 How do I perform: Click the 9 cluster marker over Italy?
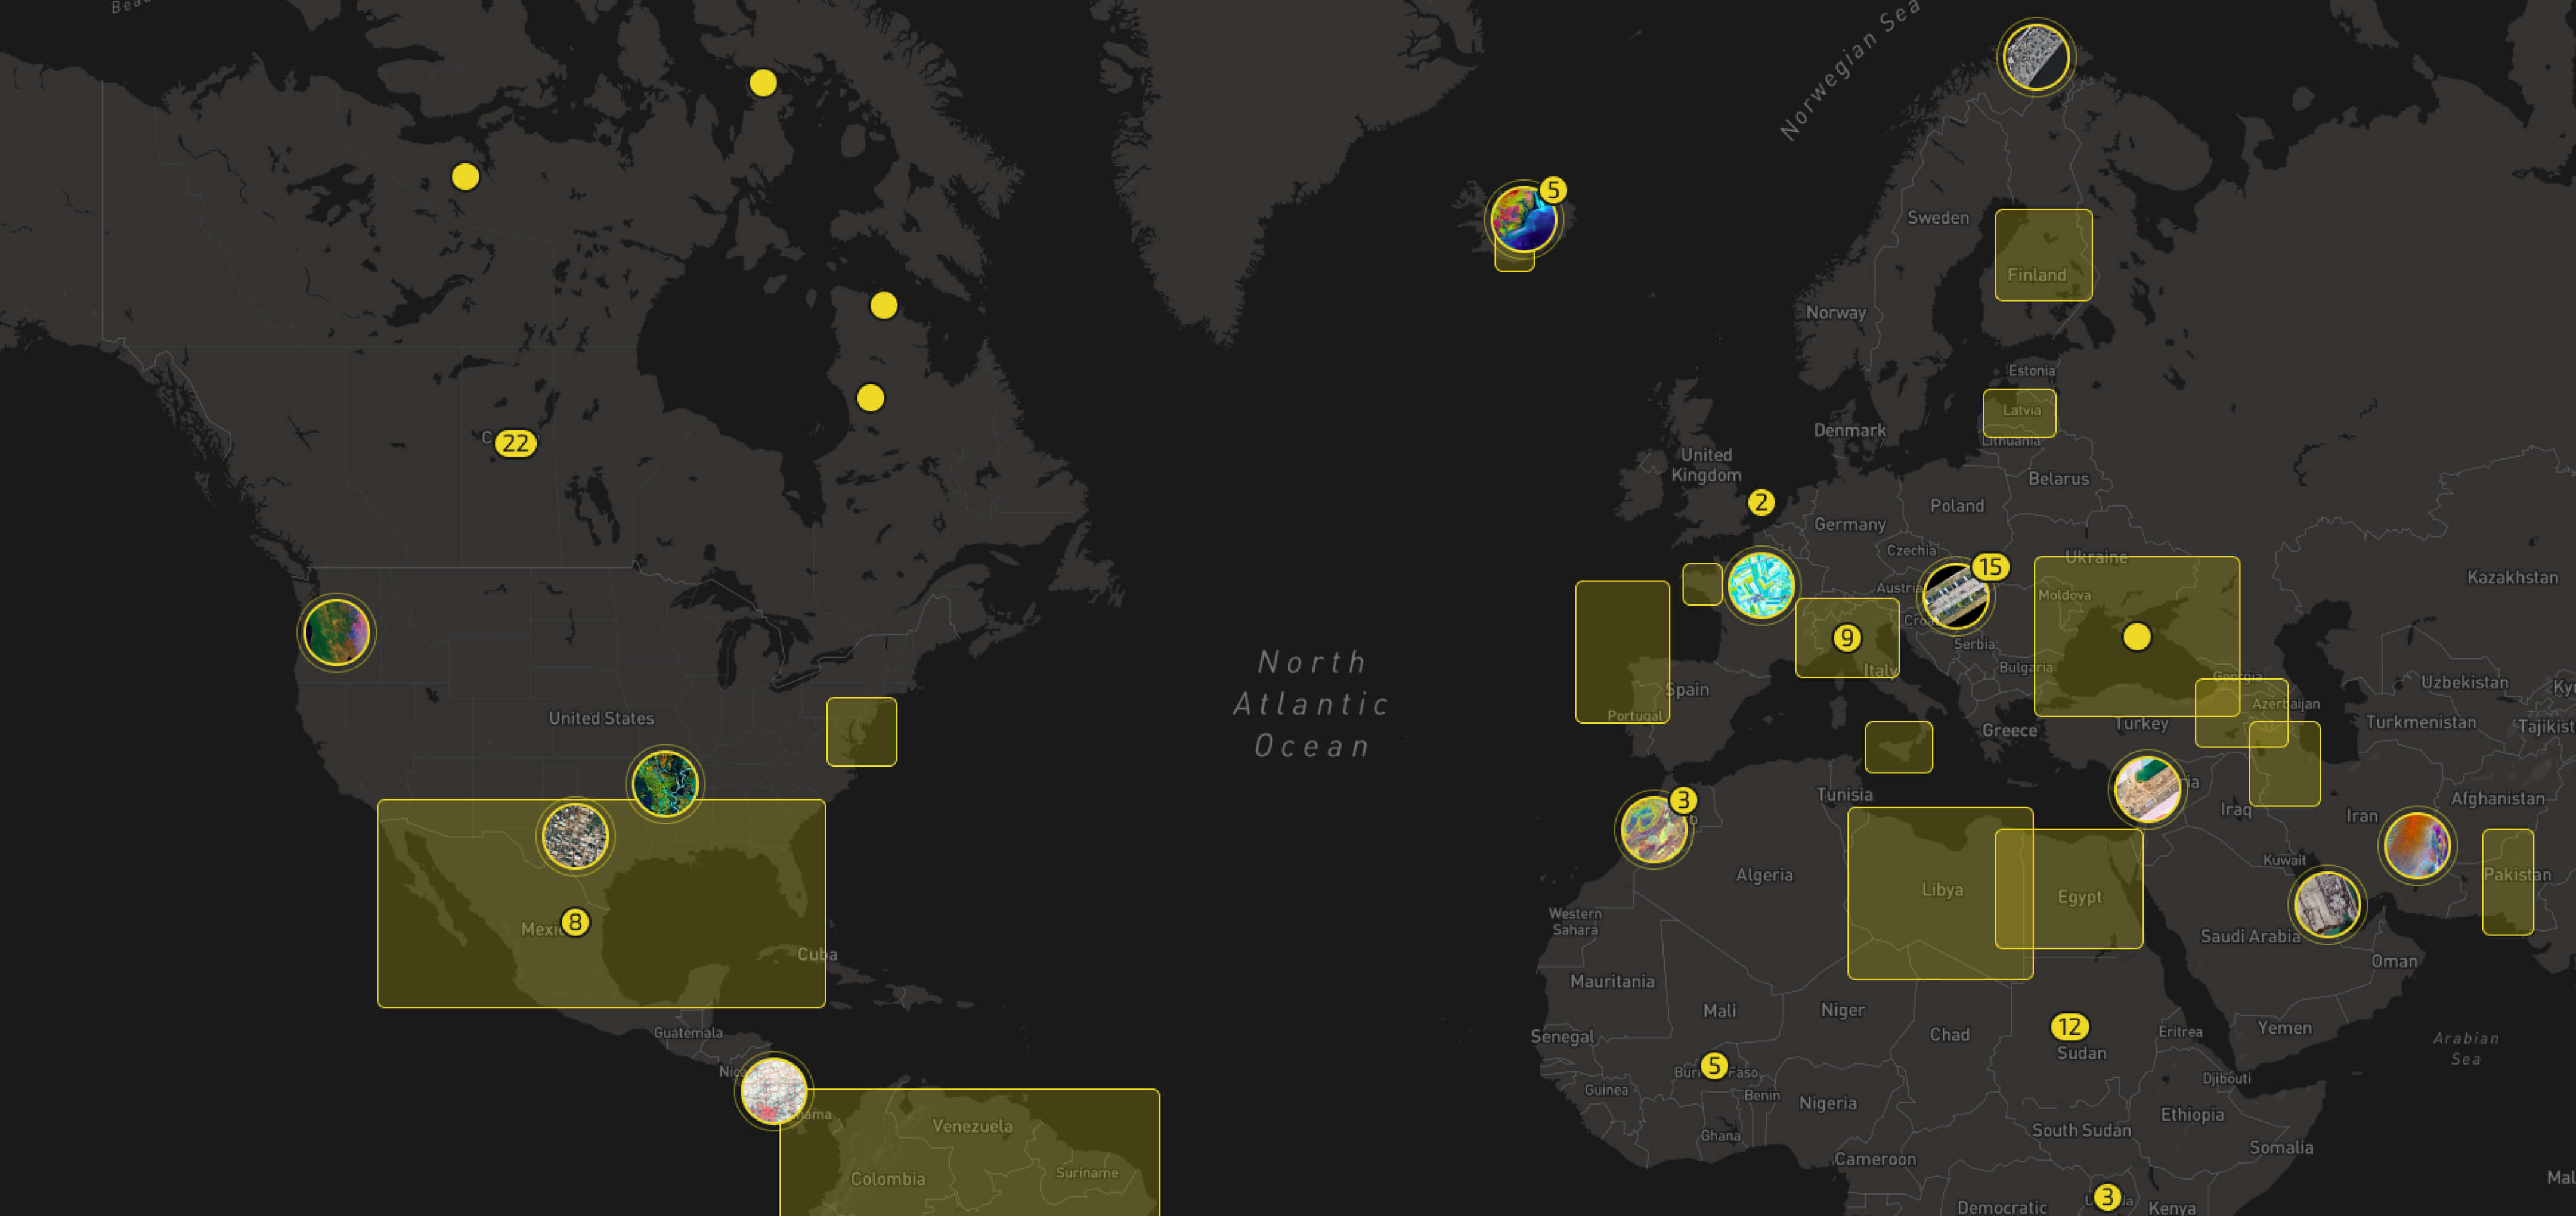click(1846, 638)
